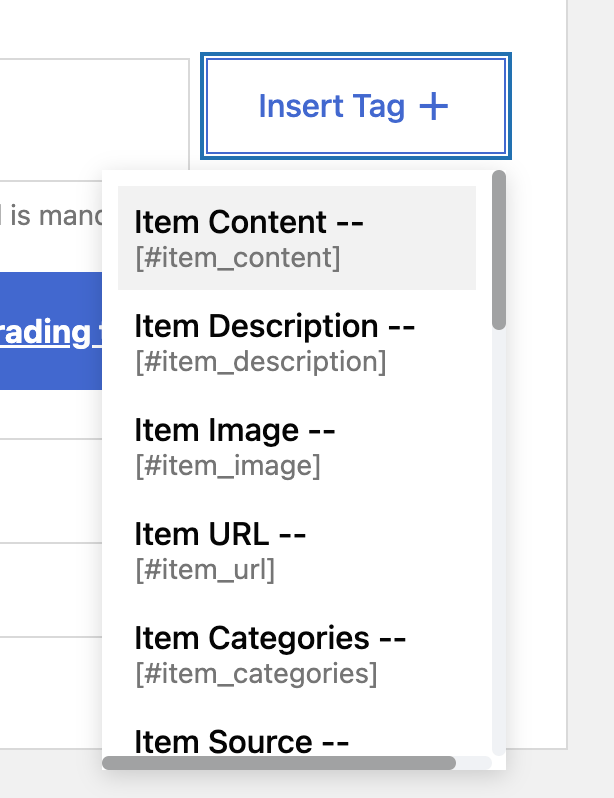Open the underlined upgrading link

50,332
